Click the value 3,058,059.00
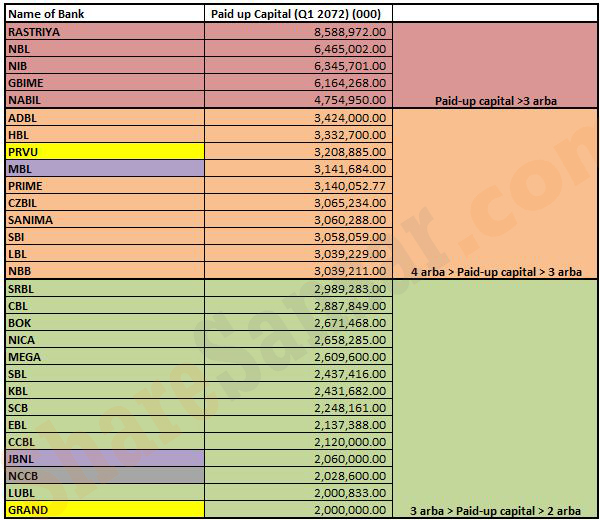 pyautogui.click(x=350, y=237)
